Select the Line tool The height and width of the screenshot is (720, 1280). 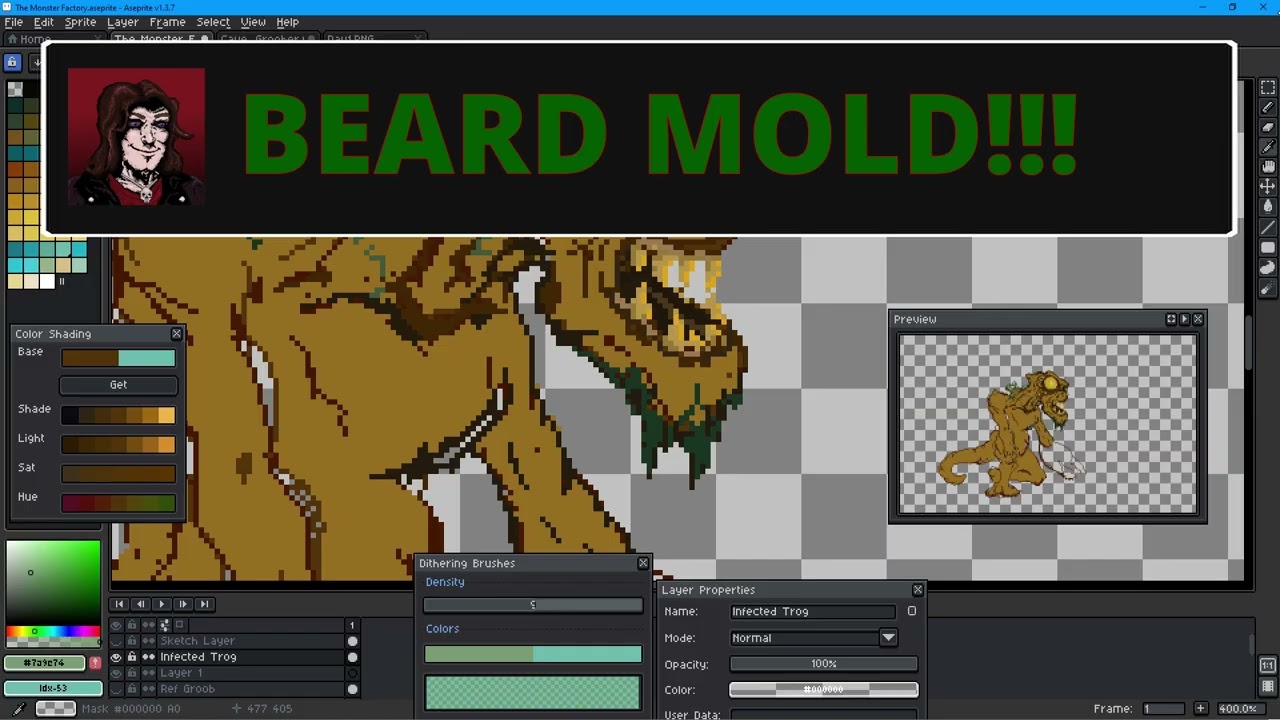click(x=1267, y=227)
